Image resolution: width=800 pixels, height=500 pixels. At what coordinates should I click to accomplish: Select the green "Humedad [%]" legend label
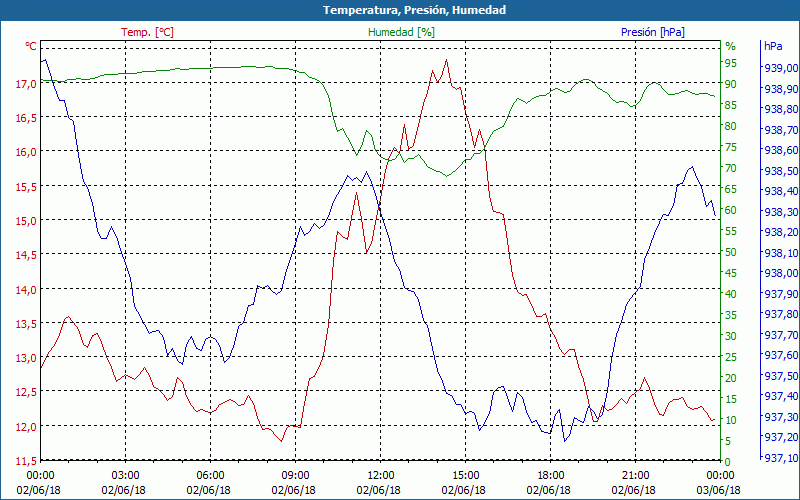[401, 32]
